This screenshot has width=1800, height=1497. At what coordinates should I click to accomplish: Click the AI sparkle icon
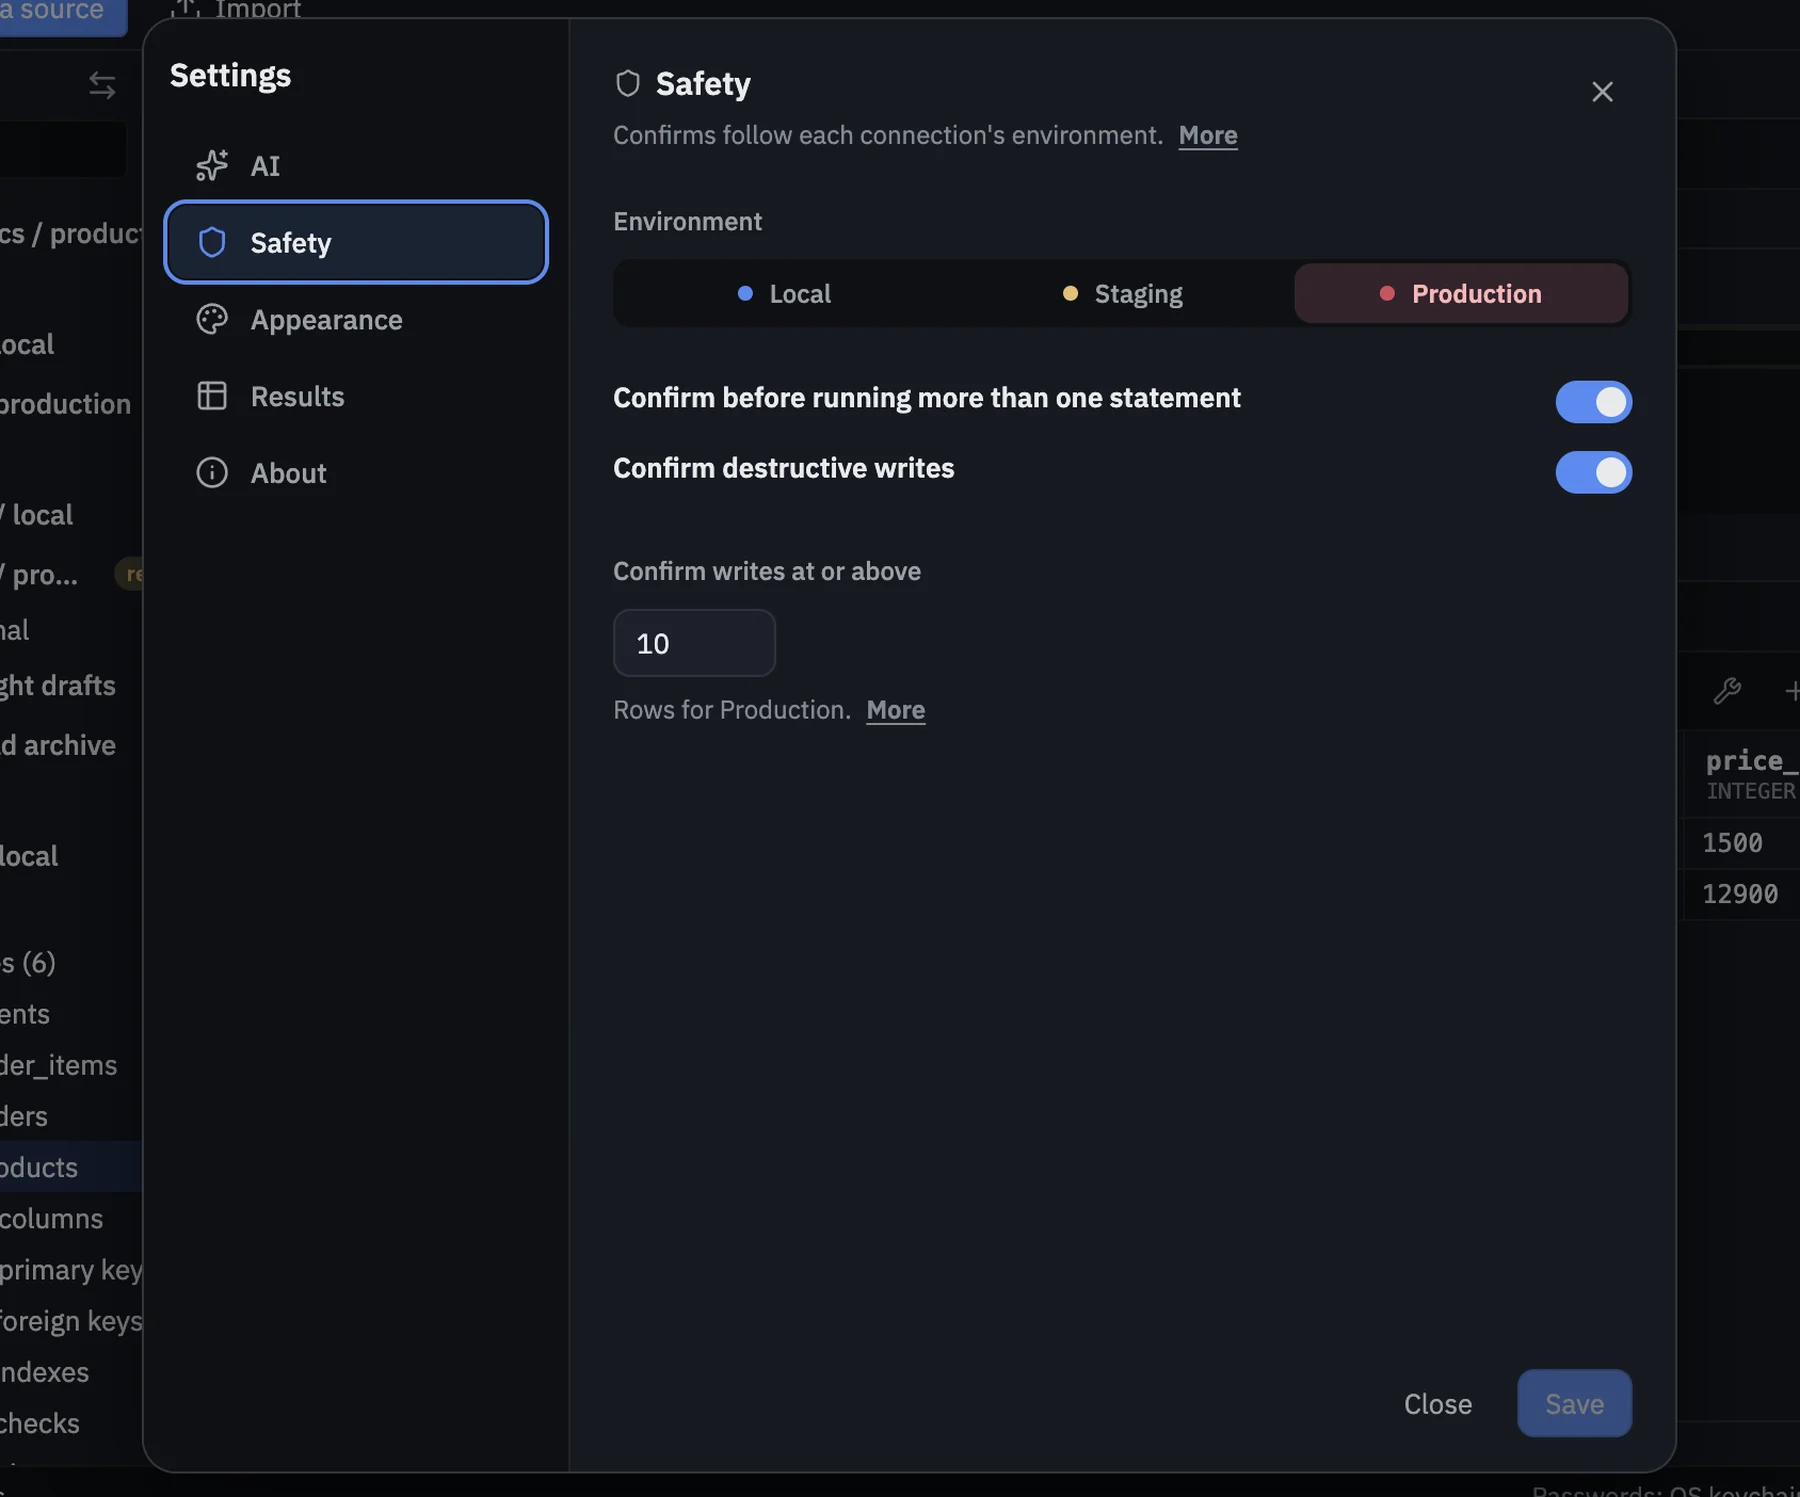pyautogui.click(x=212, y=166)
